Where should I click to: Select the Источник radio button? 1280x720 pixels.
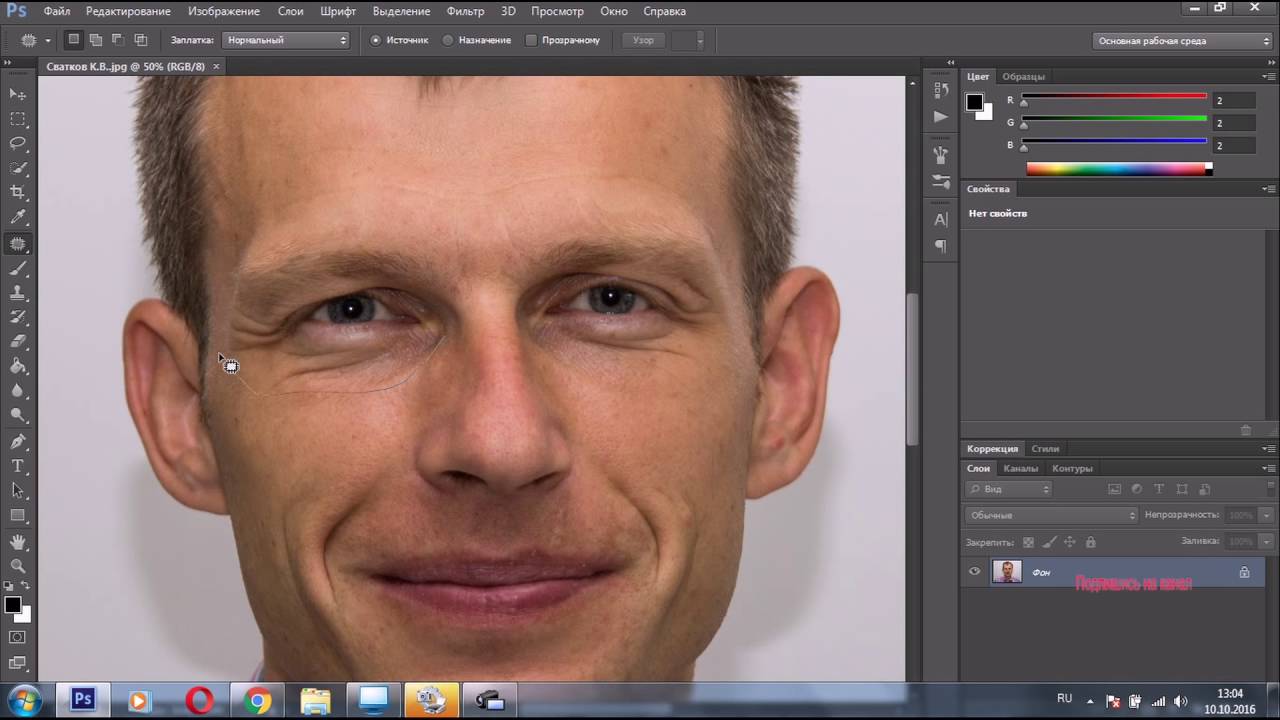point(376,40)
